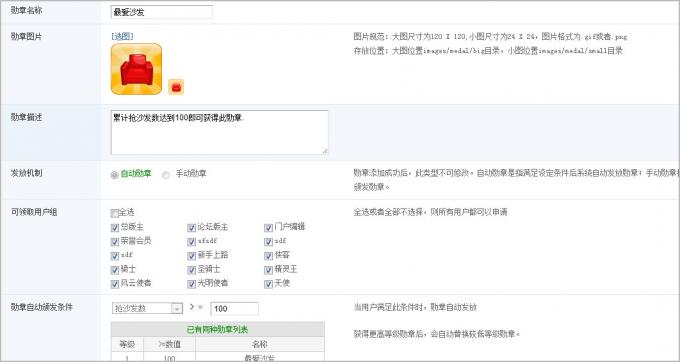This screenshot has height=362, width=680.
Task: Toggle the 侠客 checkbox
Action: coord(268,256)
